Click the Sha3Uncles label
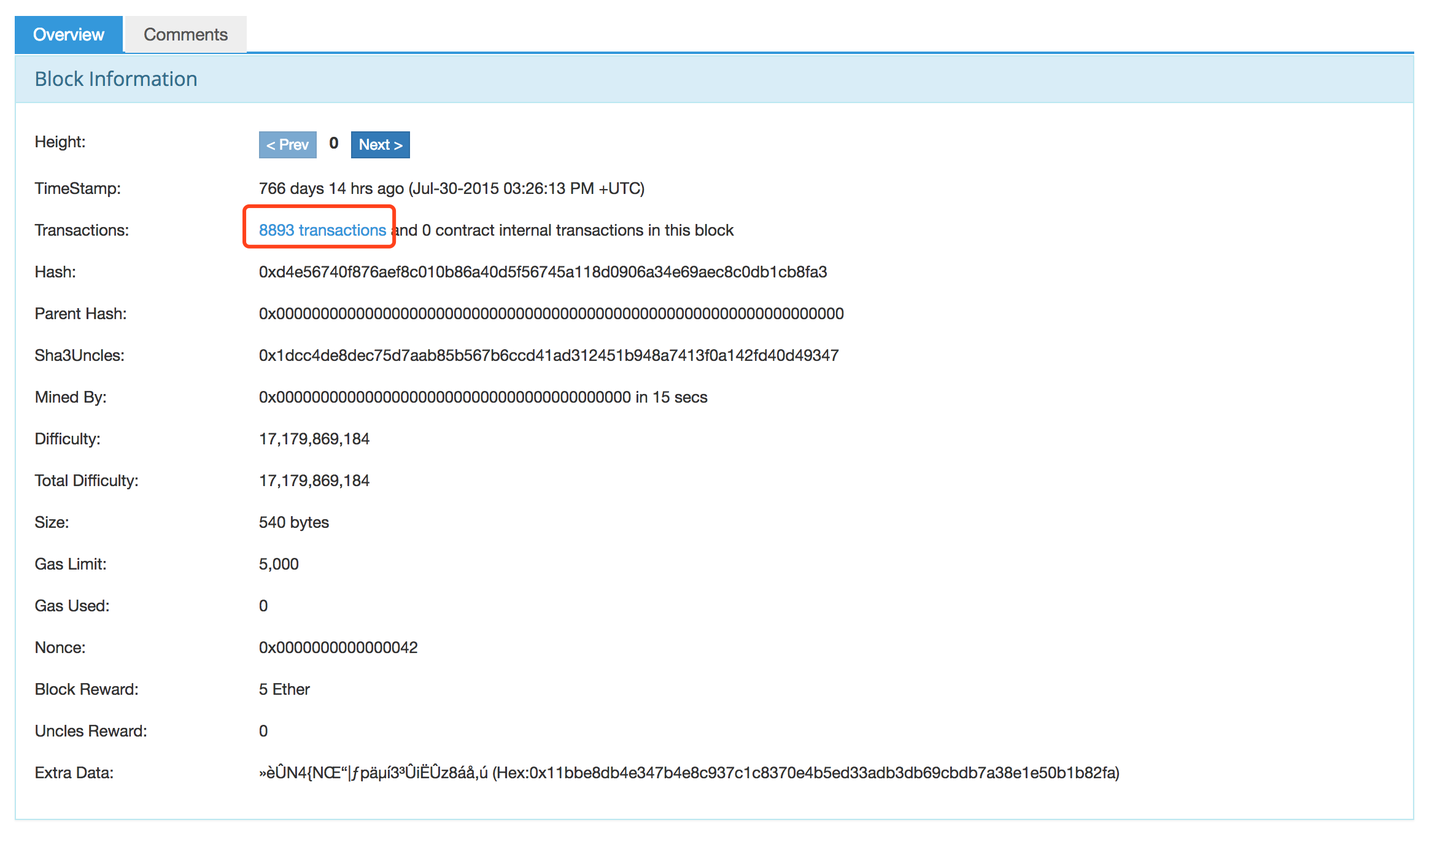 (x=80, y=356)
